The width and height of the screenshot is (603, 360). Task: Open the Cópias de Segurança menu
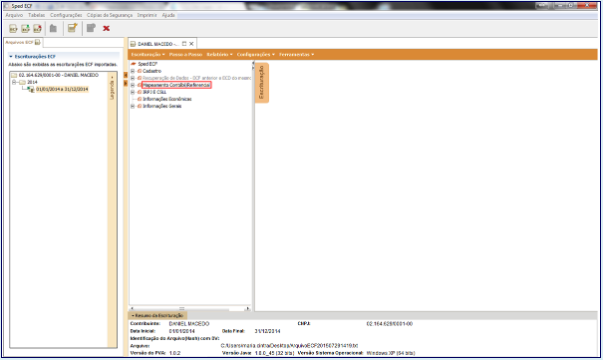110,15
